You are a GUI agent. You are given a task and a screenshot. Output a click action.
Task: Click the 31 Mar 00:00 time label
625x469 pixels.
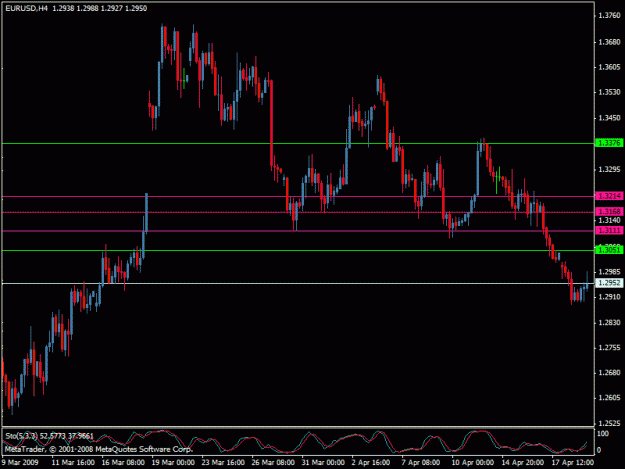[x=323, y=462]
